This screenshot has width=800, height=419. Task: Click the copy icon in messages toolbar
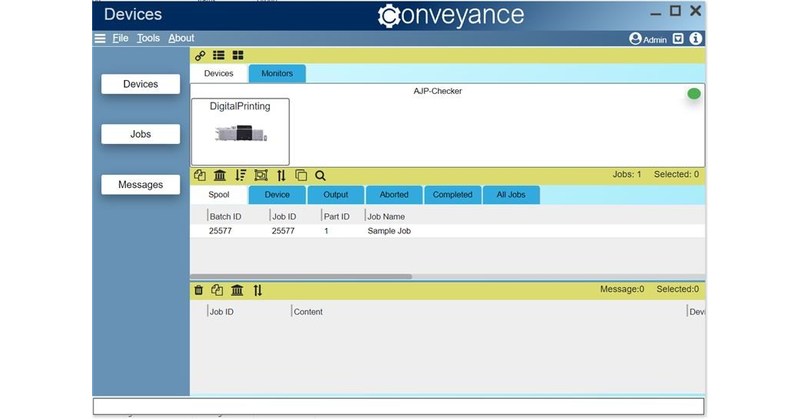(x=217, y=290)
